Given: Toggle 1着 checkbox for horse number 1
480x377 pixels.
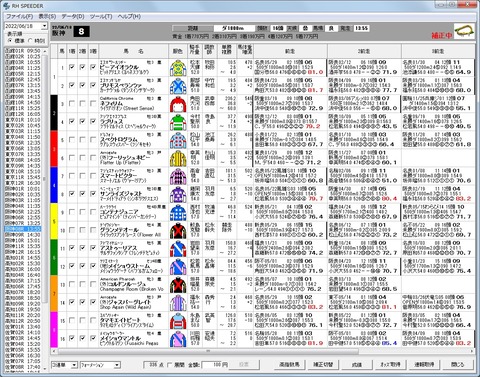Looking at the screenshot, I should [x=72, y=67].
